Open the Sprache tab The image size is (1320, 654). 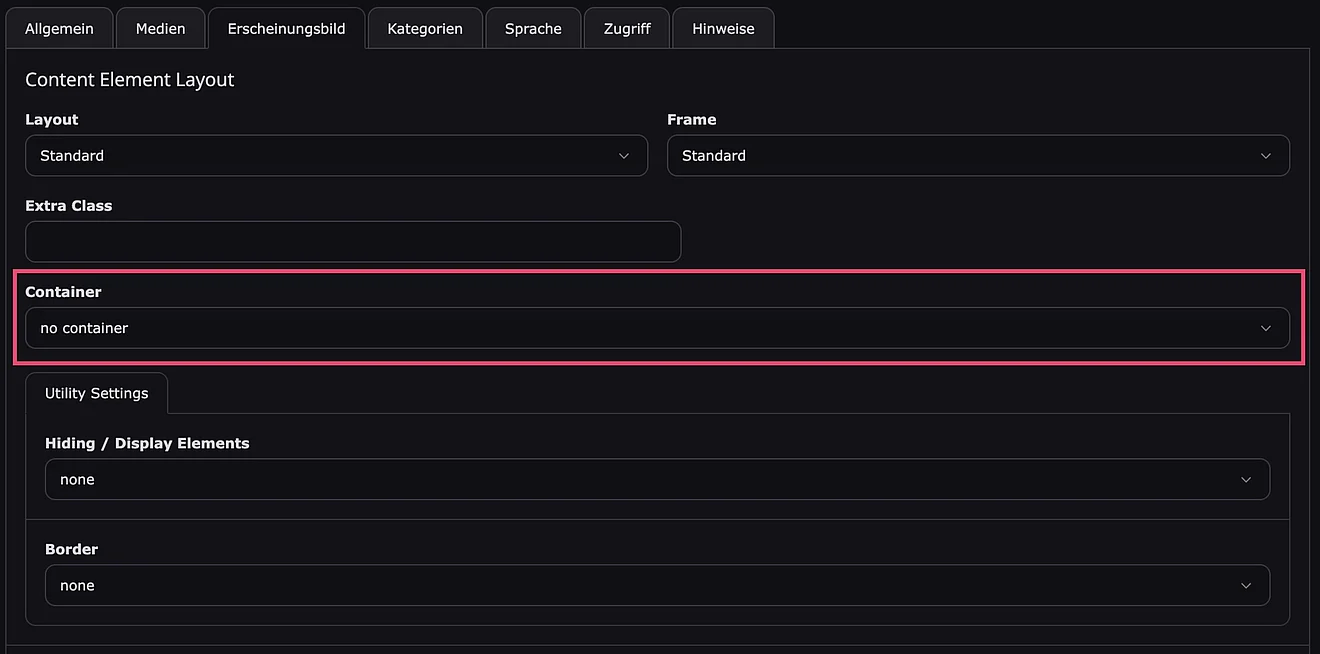click(x=533, y=29)
